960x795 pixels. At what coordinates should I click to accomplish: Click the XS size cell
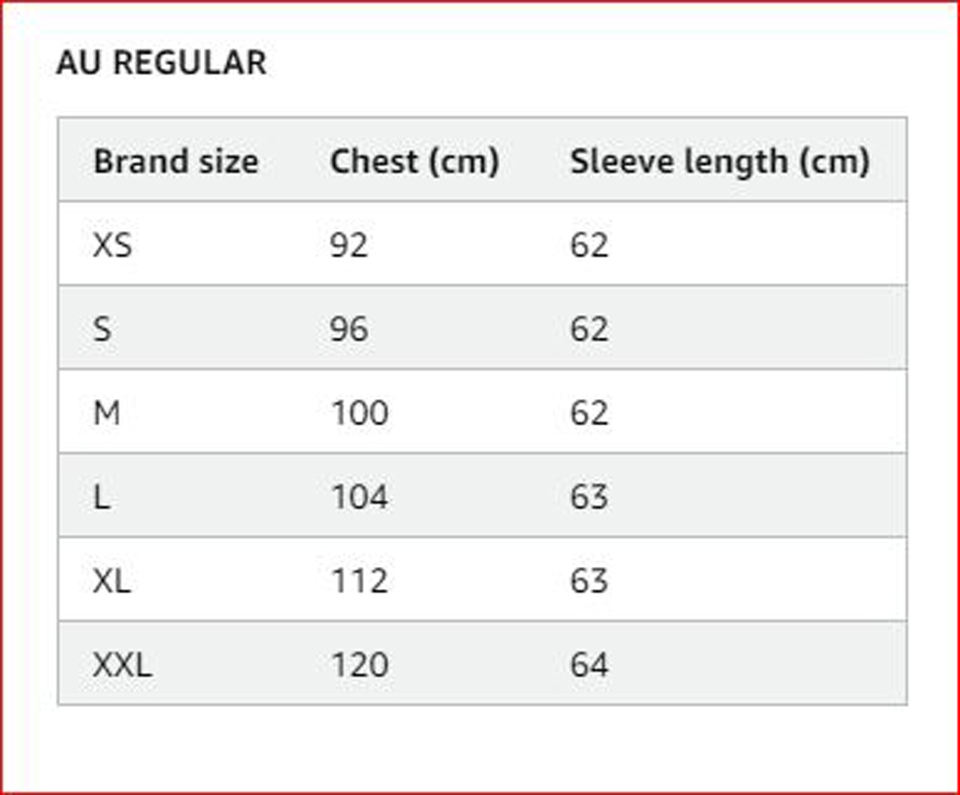[112, 246]
